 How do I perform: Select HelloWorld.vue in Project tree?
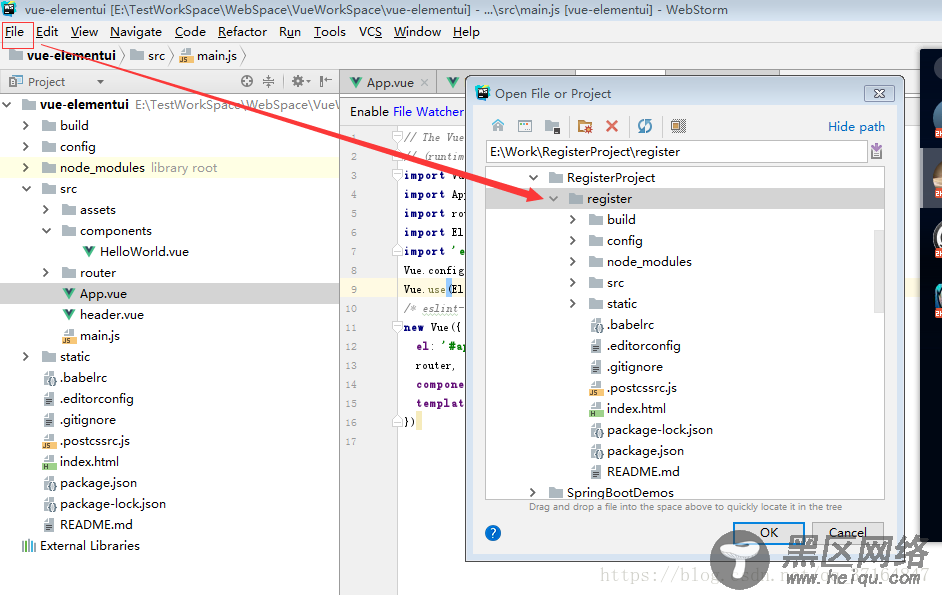click(144, 252)
